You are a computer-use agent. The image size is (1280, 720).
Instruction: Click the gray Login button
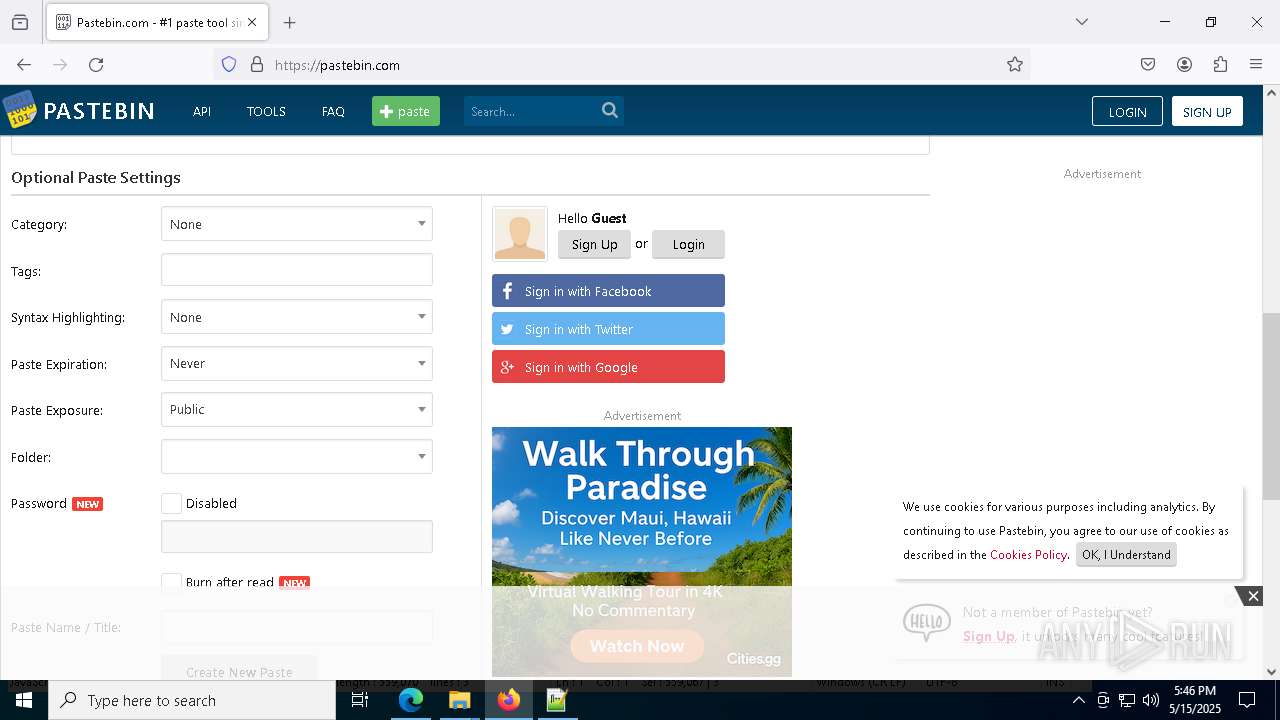688,244
